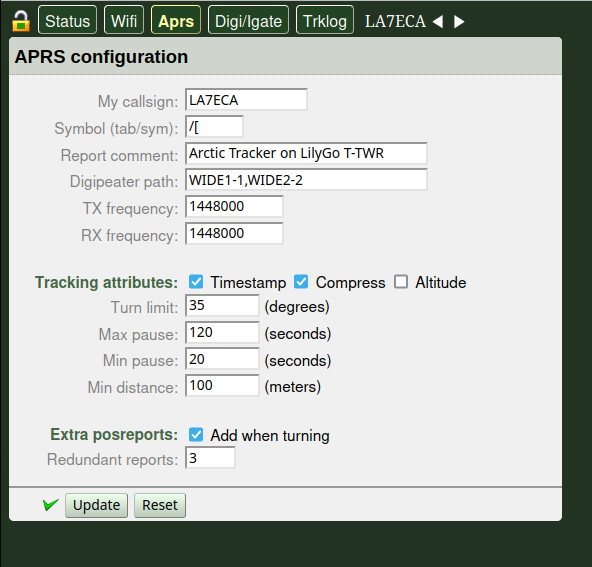Screen dimensions: 592x567
Task: Click the Altitude label text
Action: click(441, 282)
